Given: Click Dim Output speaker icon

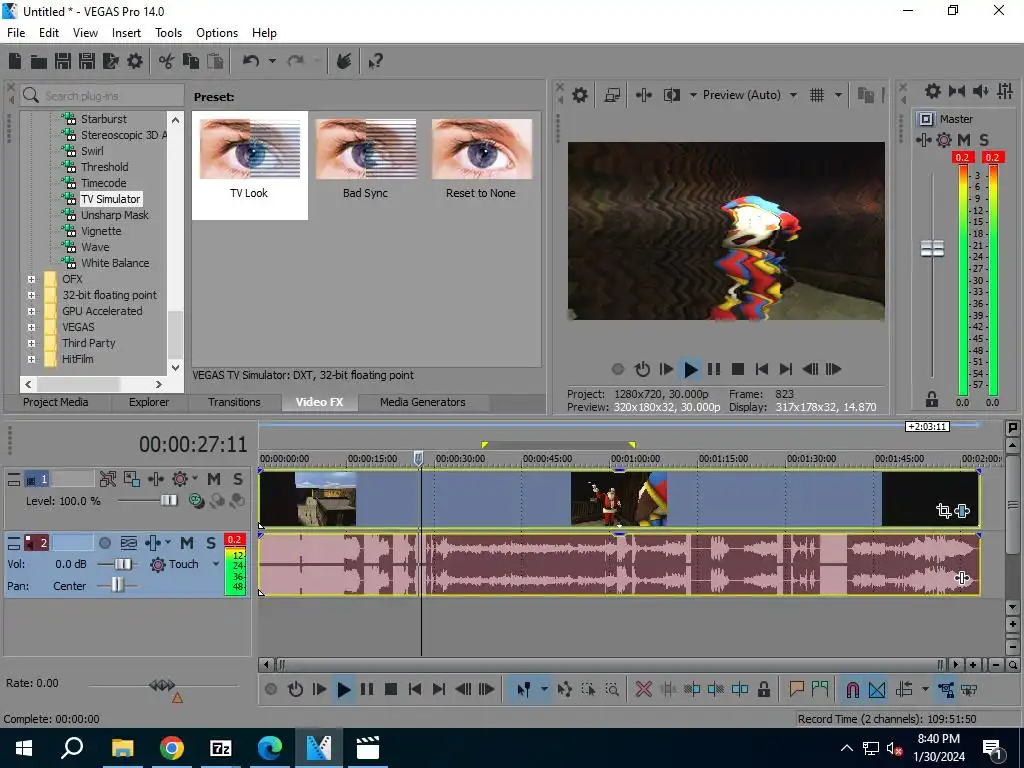Looking at the screenshot, I should (x=981, y=91).
